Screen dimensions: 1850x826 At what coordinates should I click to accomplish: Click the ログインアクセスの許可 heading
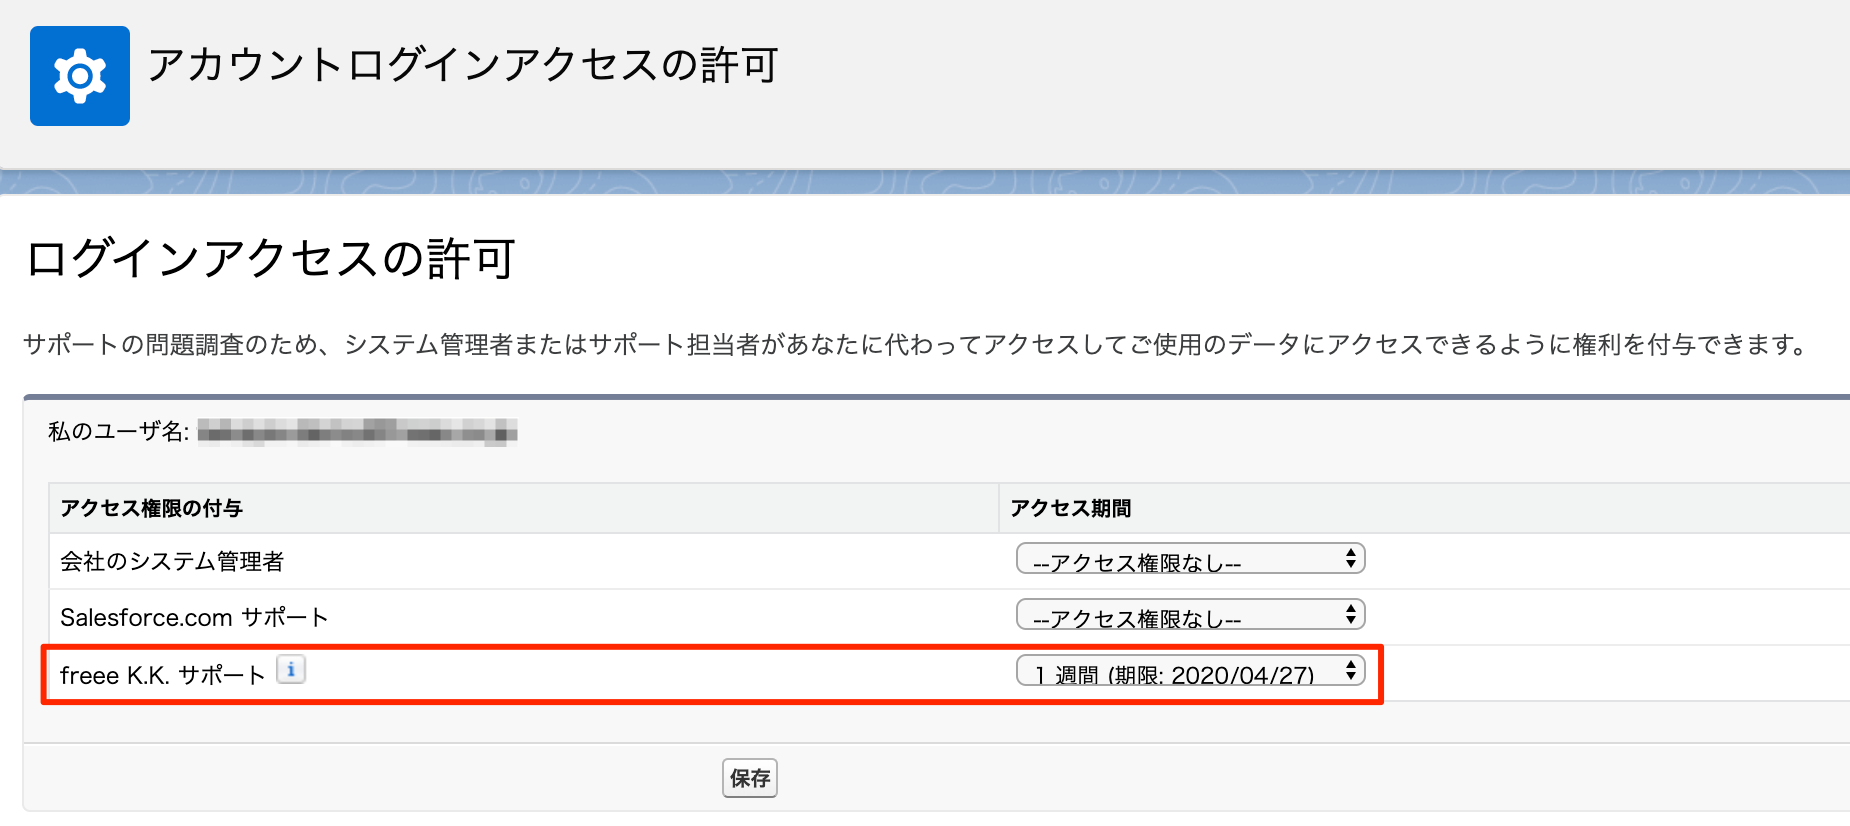pyautogui.click(x=271, y=259)
